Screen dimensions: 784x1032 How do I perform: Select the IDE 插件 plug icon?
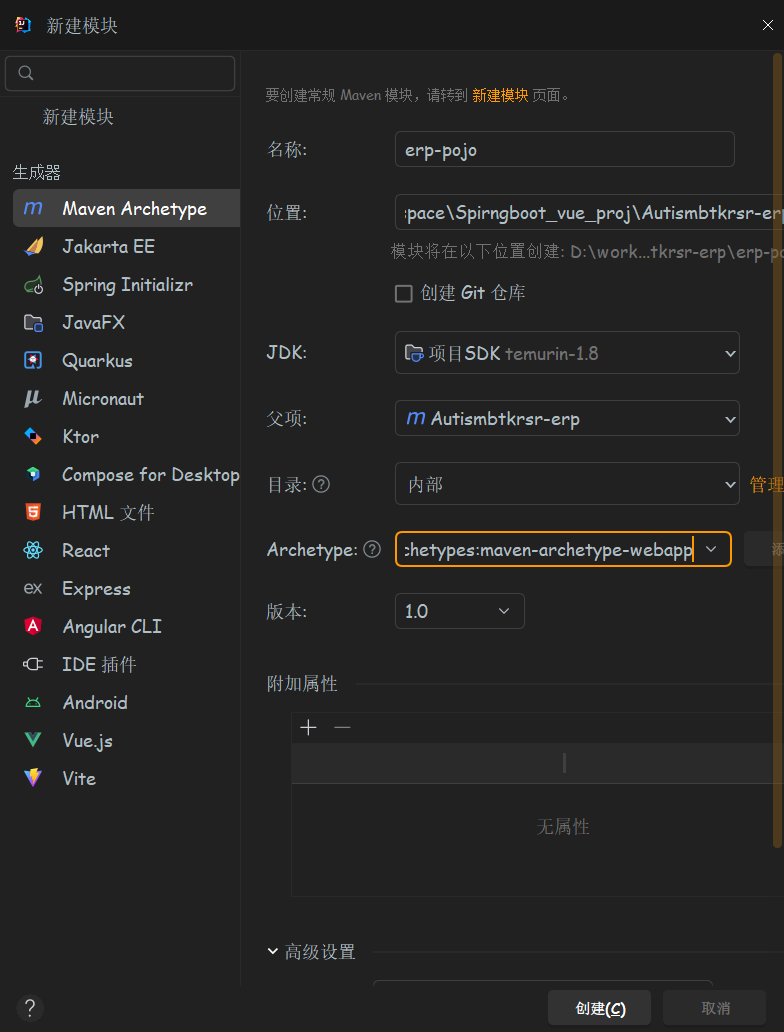33,664
